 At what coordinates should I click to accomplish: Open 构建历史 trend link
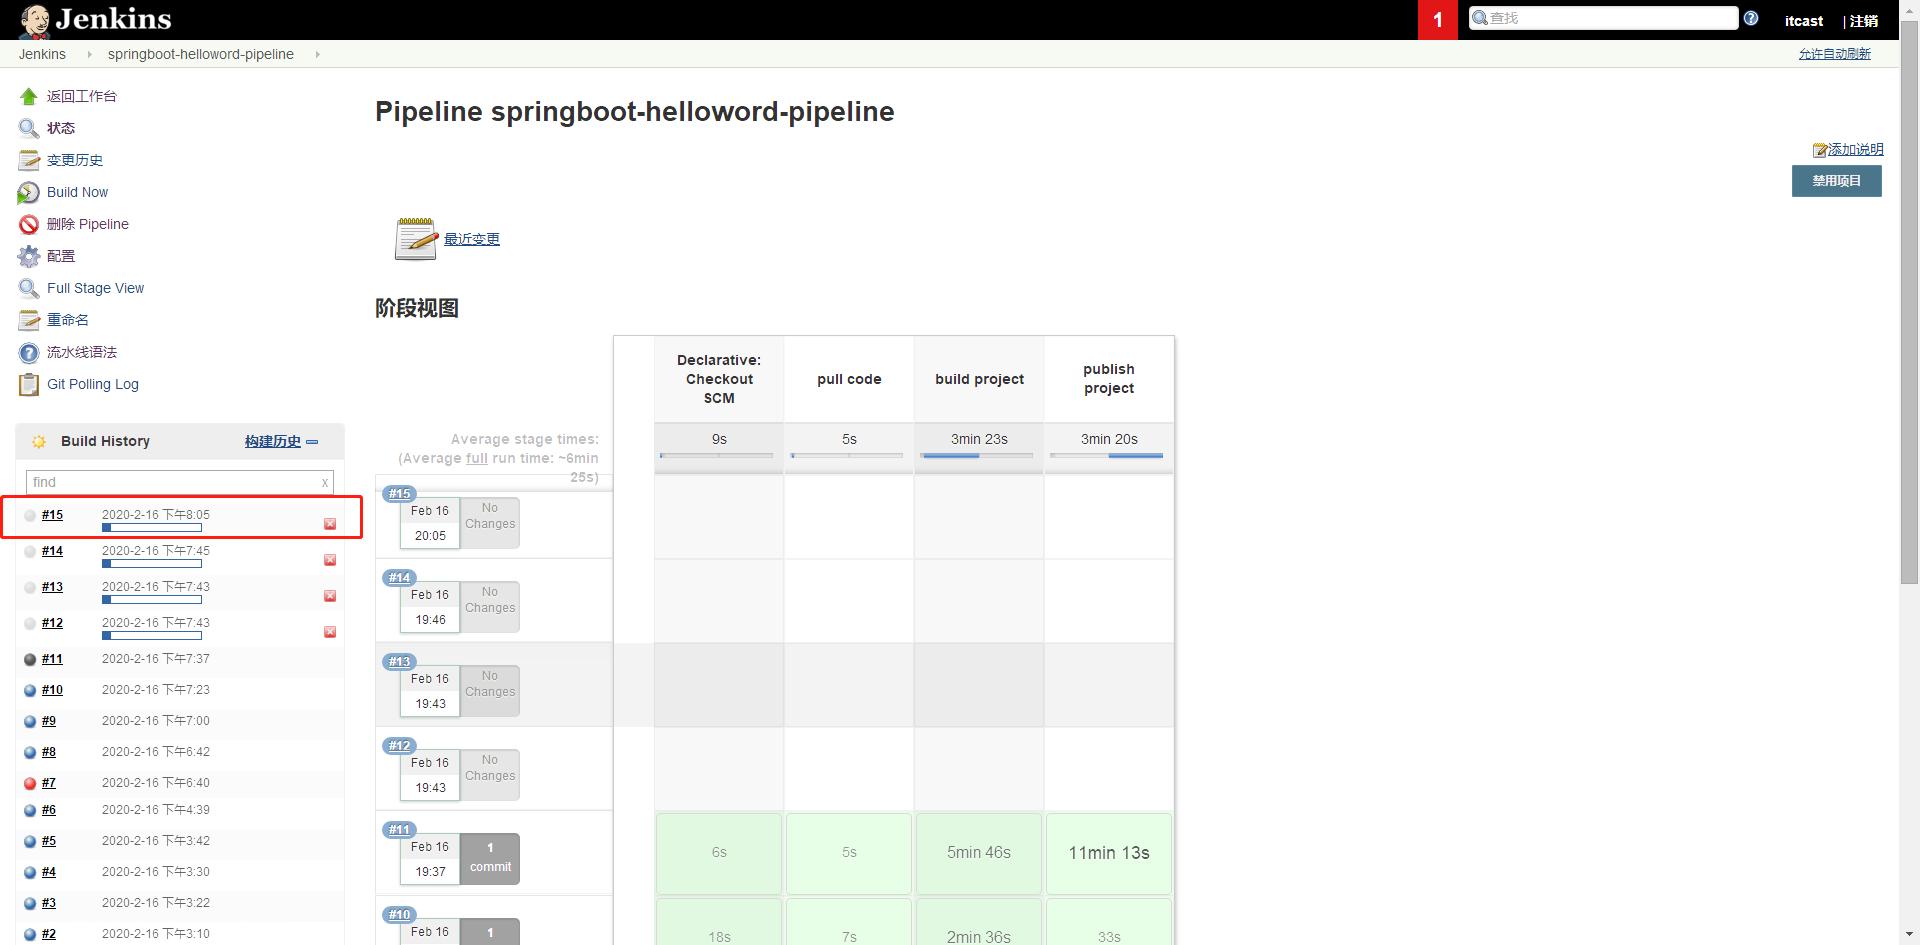coord(273,442)
